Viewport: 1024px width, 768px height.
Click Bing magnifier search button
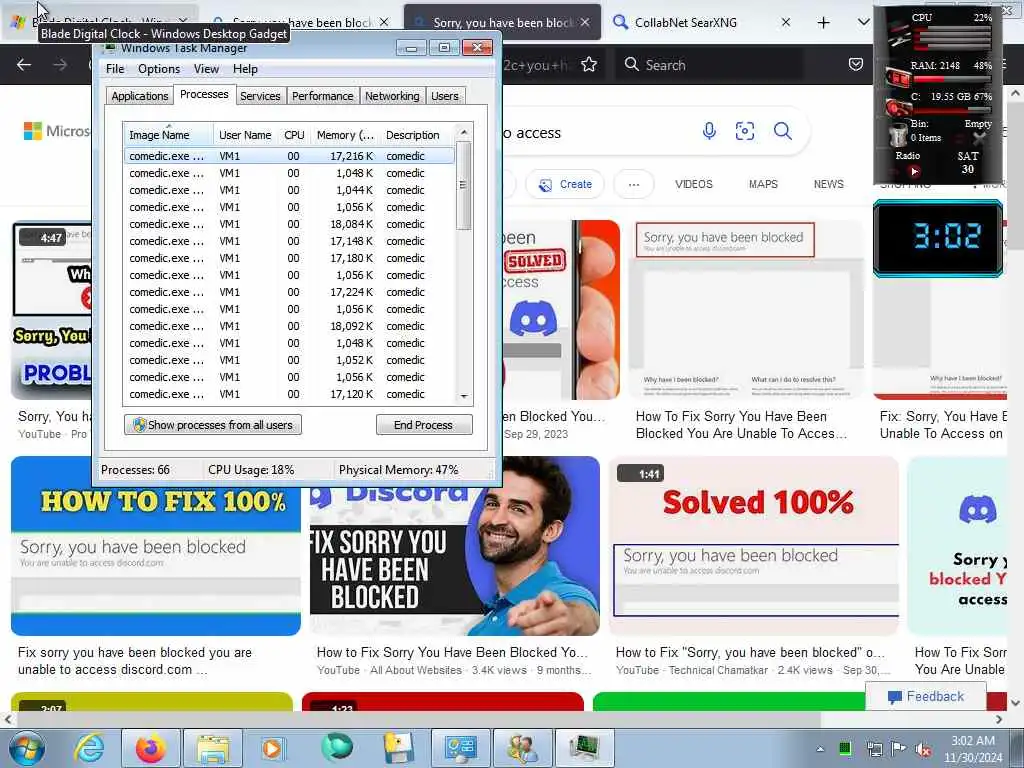pos(782,131)
